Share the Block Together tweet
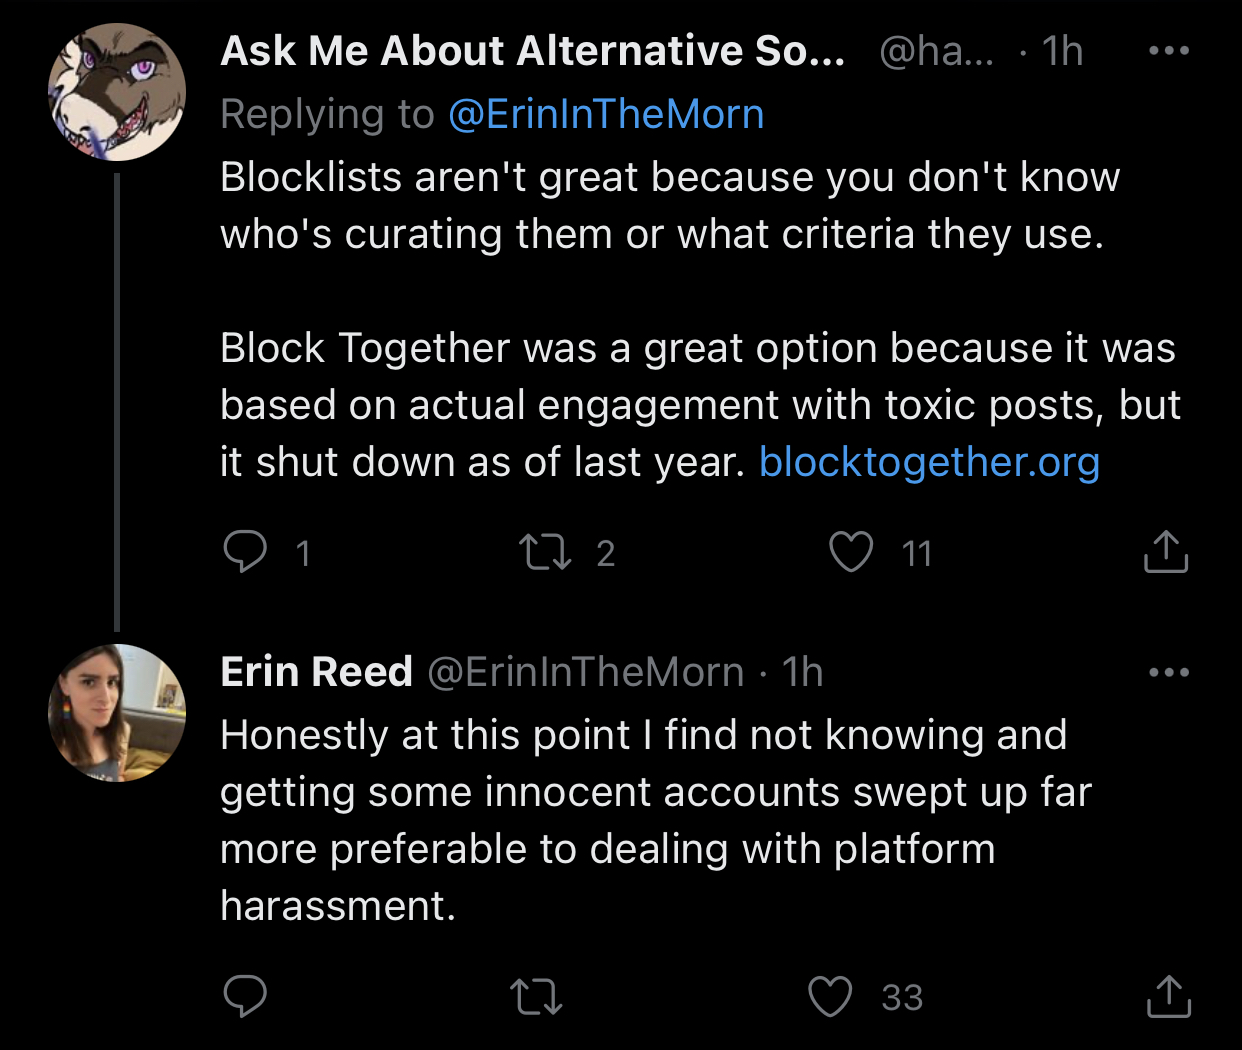The width and height of the screenshot is (1242, 1050). 1165,552
